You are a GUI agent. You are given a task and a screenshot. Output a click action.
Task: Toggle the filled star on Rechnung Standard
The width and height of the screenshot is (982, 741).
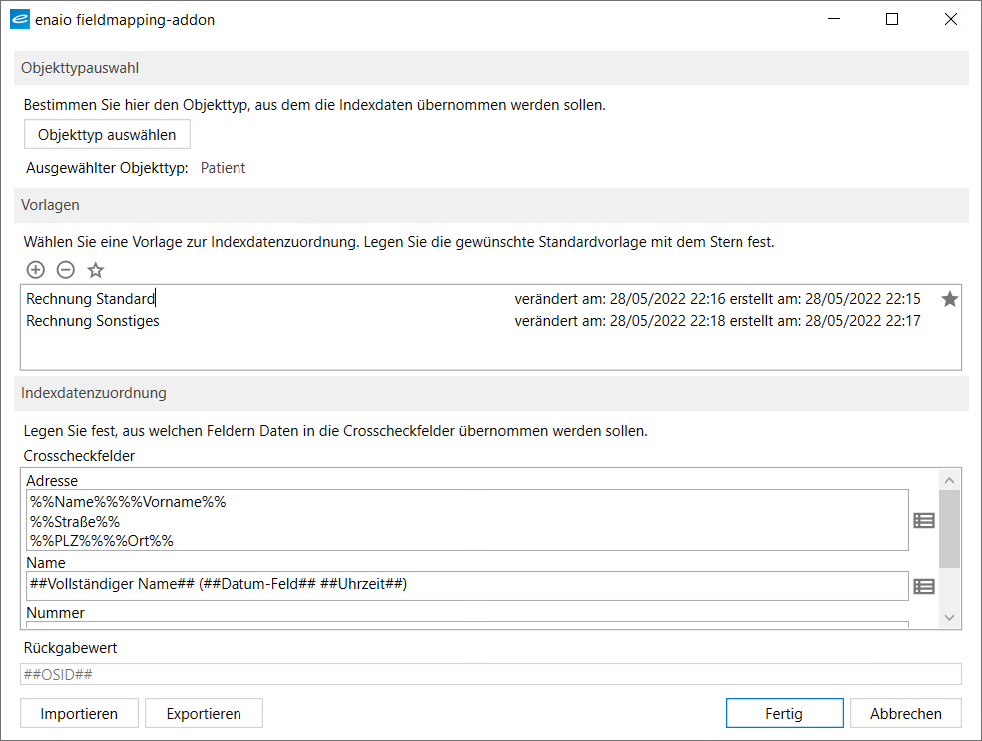[949, 299]
